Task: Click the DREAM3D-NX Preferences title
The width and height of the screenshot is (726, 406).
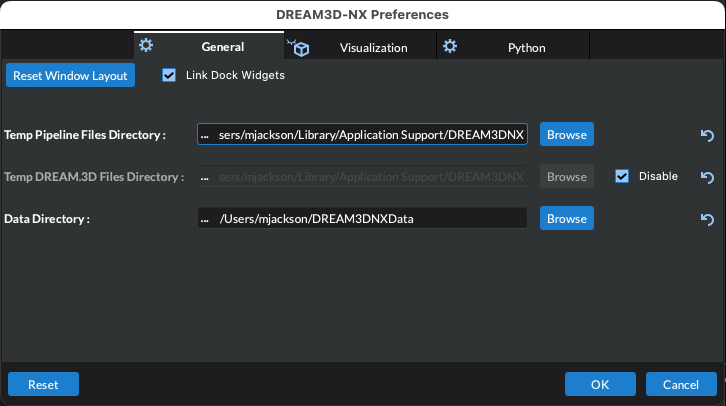Action: pyautogui.click(x=362, y=14)
